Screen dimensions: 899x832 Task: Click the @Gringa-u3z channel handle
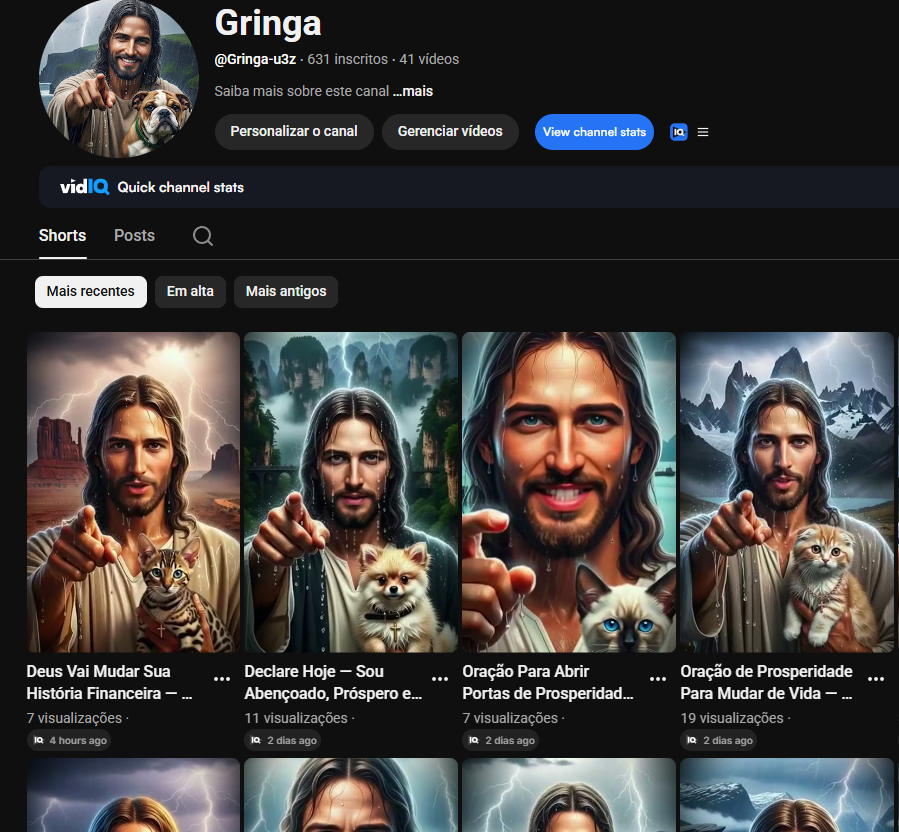(x=255, y=59)
